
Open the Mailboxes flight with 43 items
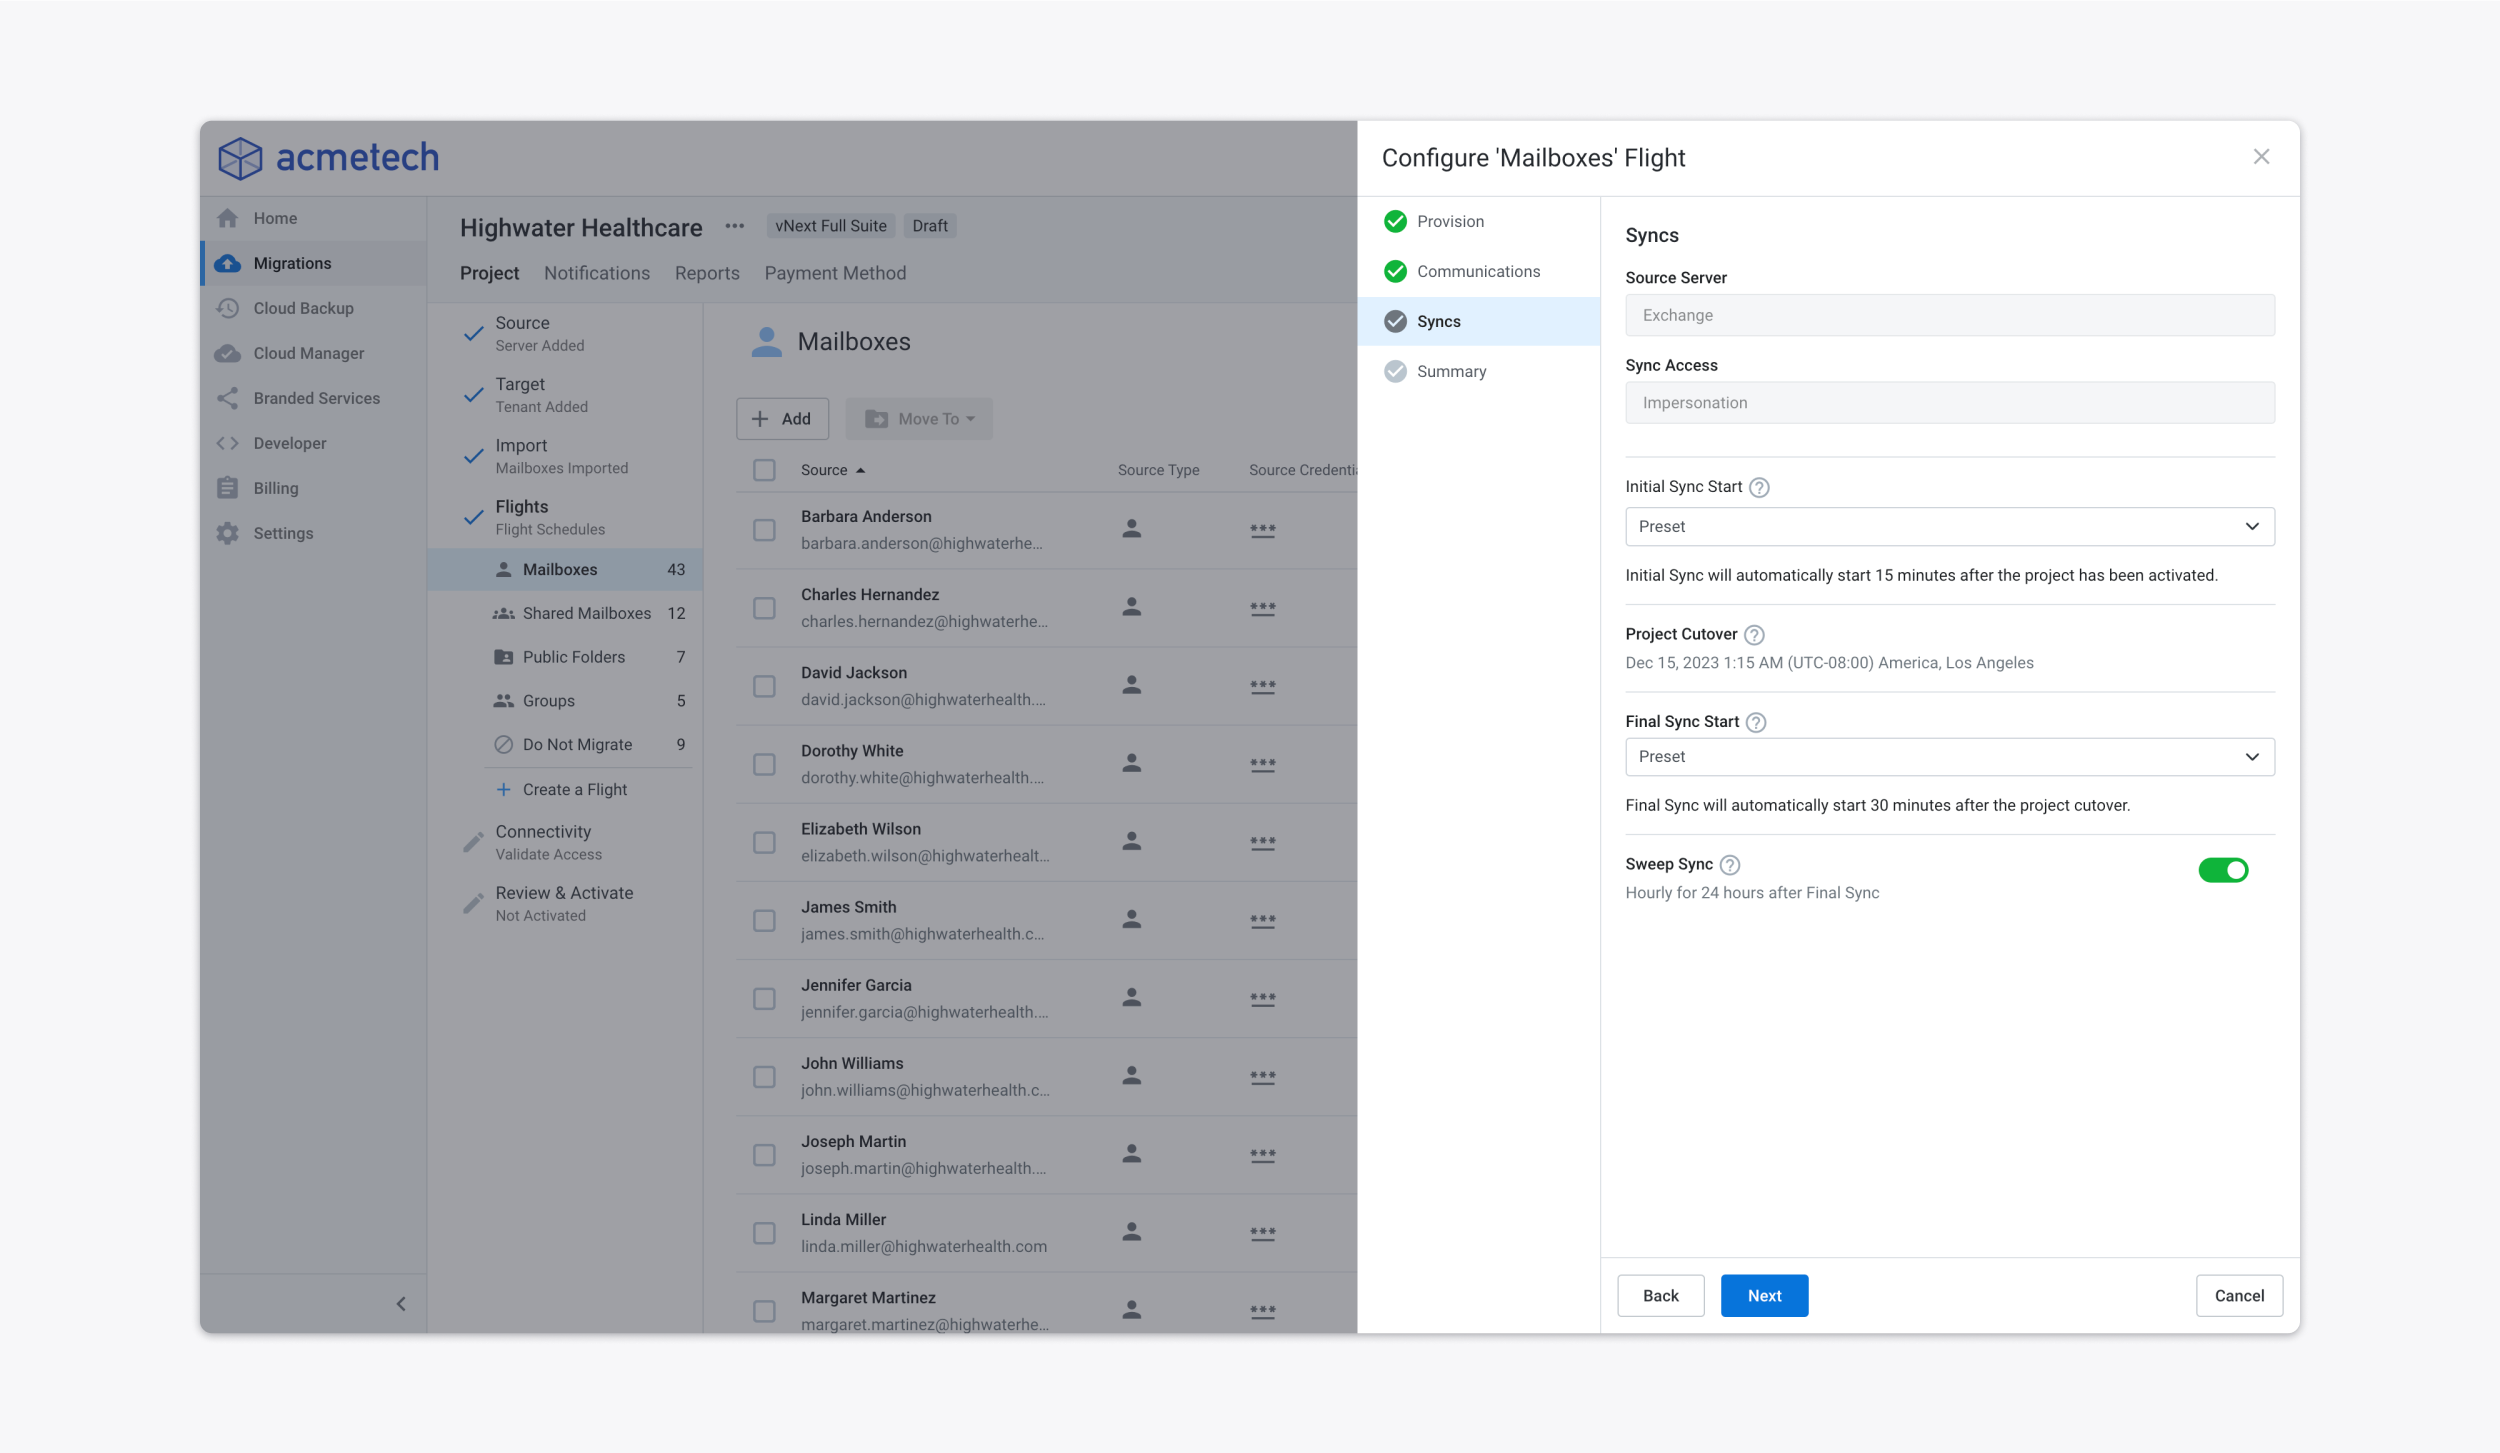tap(565, 569)
